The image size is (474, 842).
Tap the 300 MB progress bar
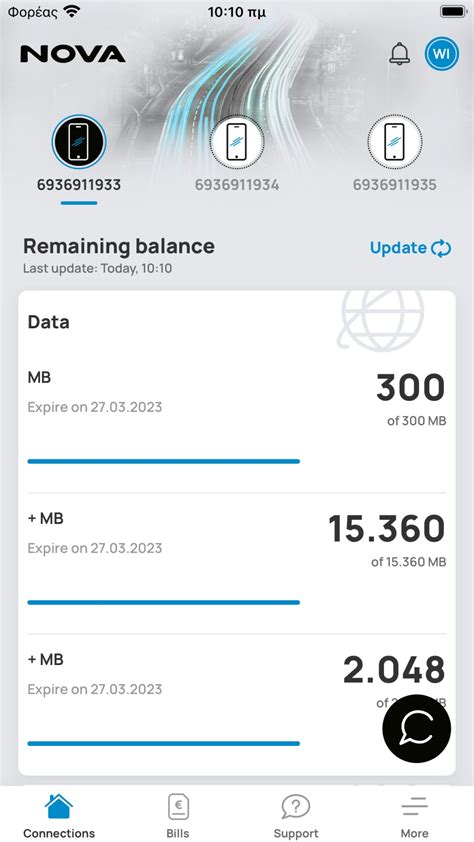[x=164, y=461]
